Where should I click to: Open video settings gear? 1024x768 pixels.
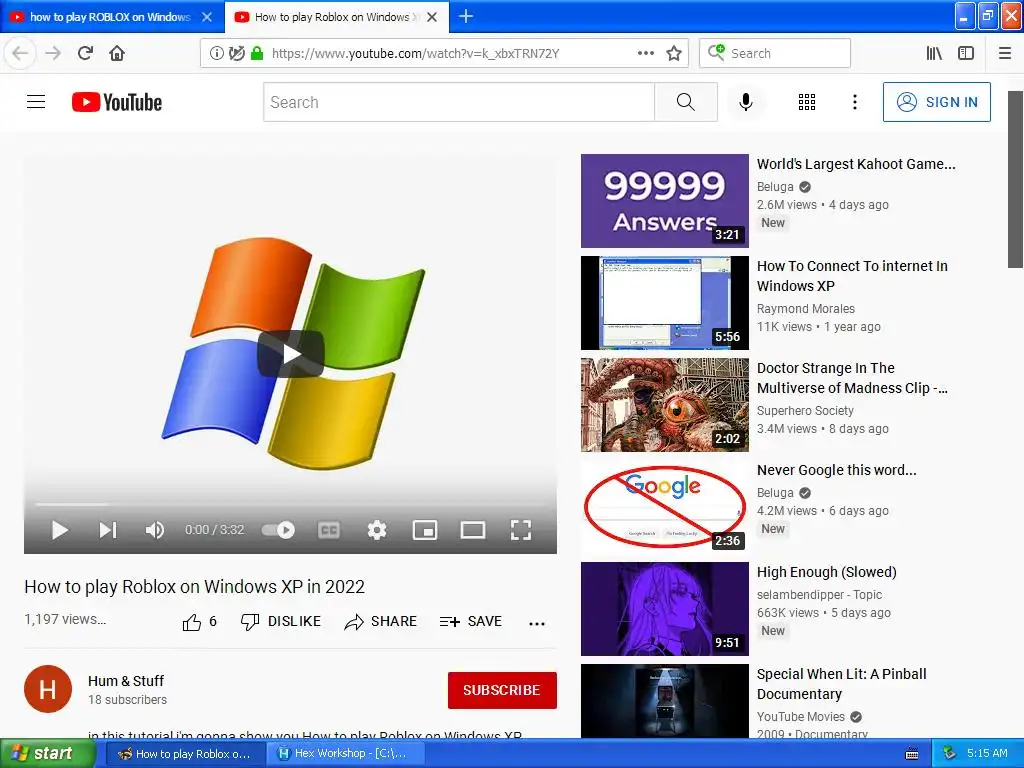(x=377, y=530)
